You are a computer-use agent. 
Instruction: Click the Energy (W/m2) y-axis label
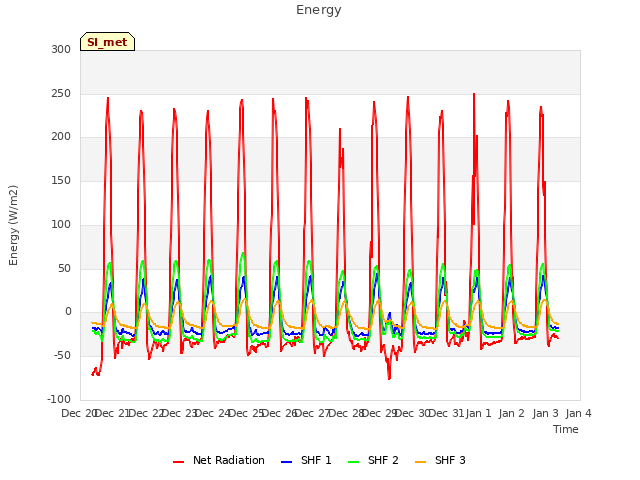13,225
